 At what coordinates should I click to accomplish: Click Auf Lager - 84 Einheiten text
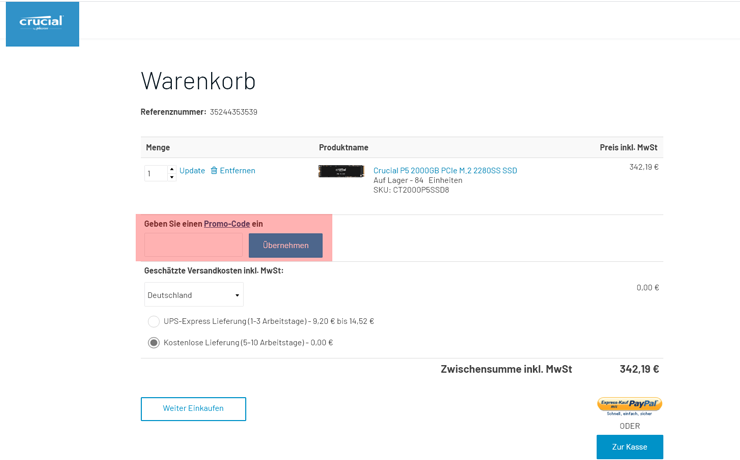pos(418,180)
